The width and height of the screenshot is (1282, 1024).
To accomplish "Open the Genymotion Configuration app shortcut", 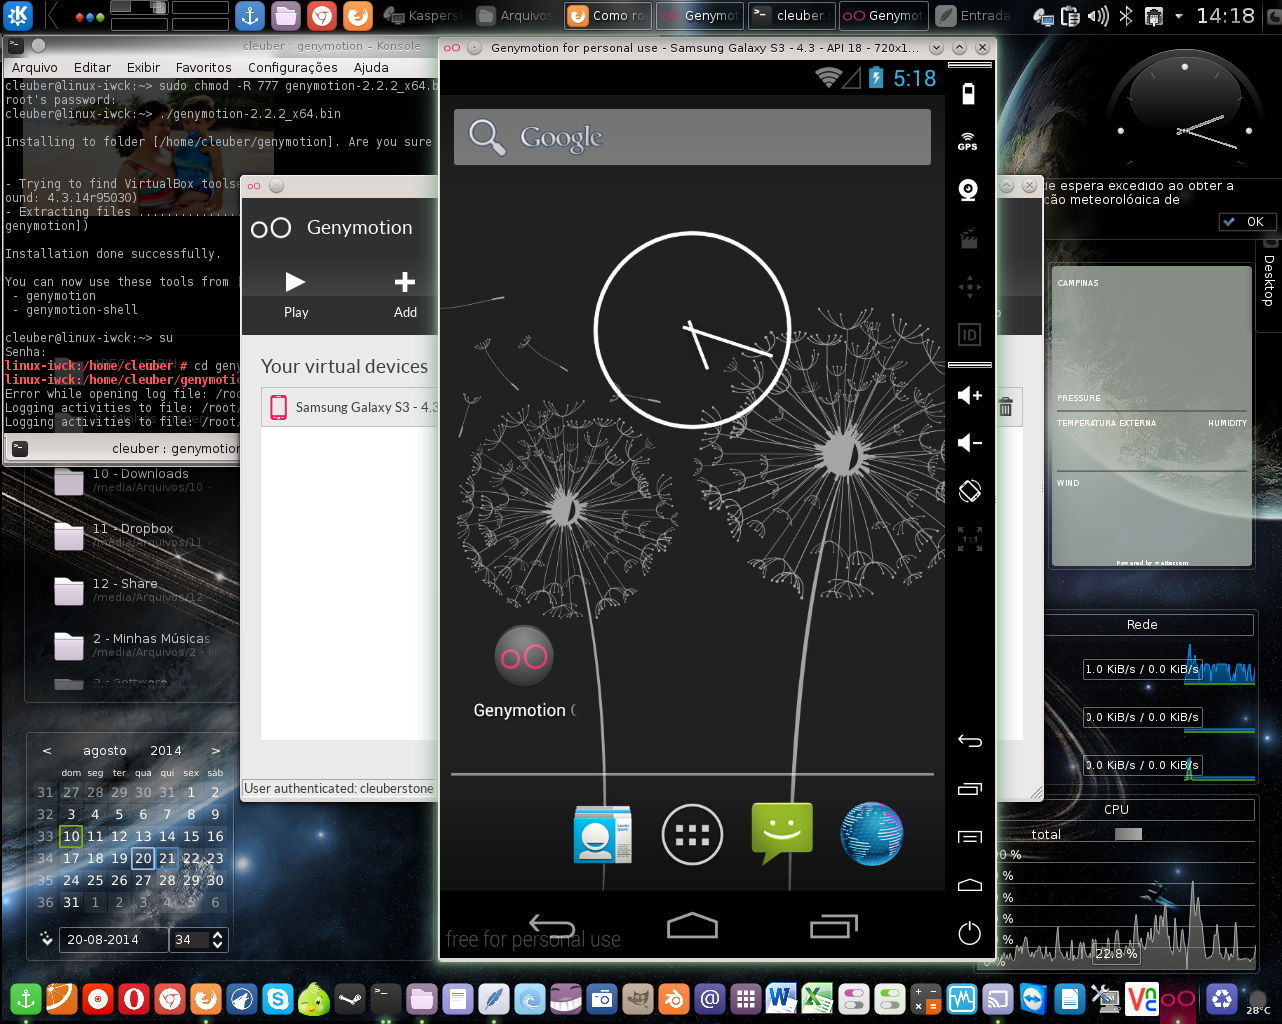I will point(524,657).
